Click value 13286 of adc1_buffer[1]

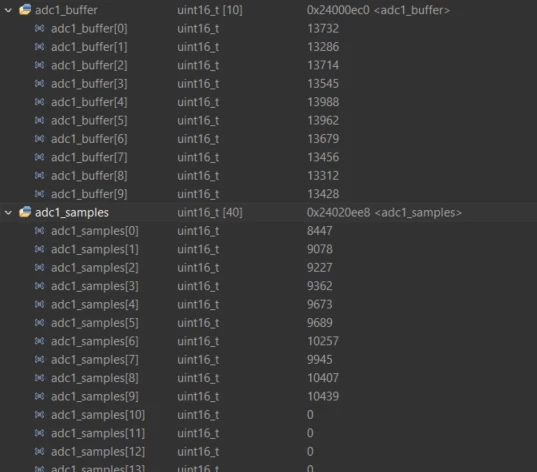pyautogui.click(x=323, y=47)
